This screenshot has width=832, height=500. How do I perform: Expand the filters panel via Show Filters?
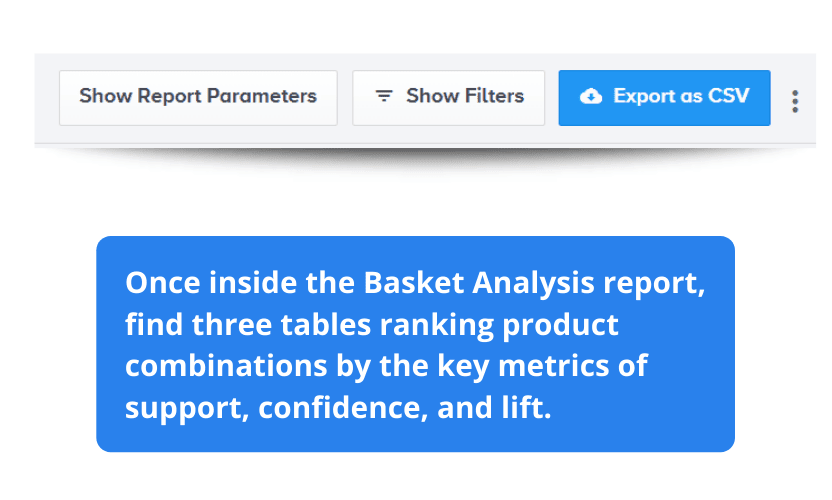pyautogui.click(x=448, y=98)
